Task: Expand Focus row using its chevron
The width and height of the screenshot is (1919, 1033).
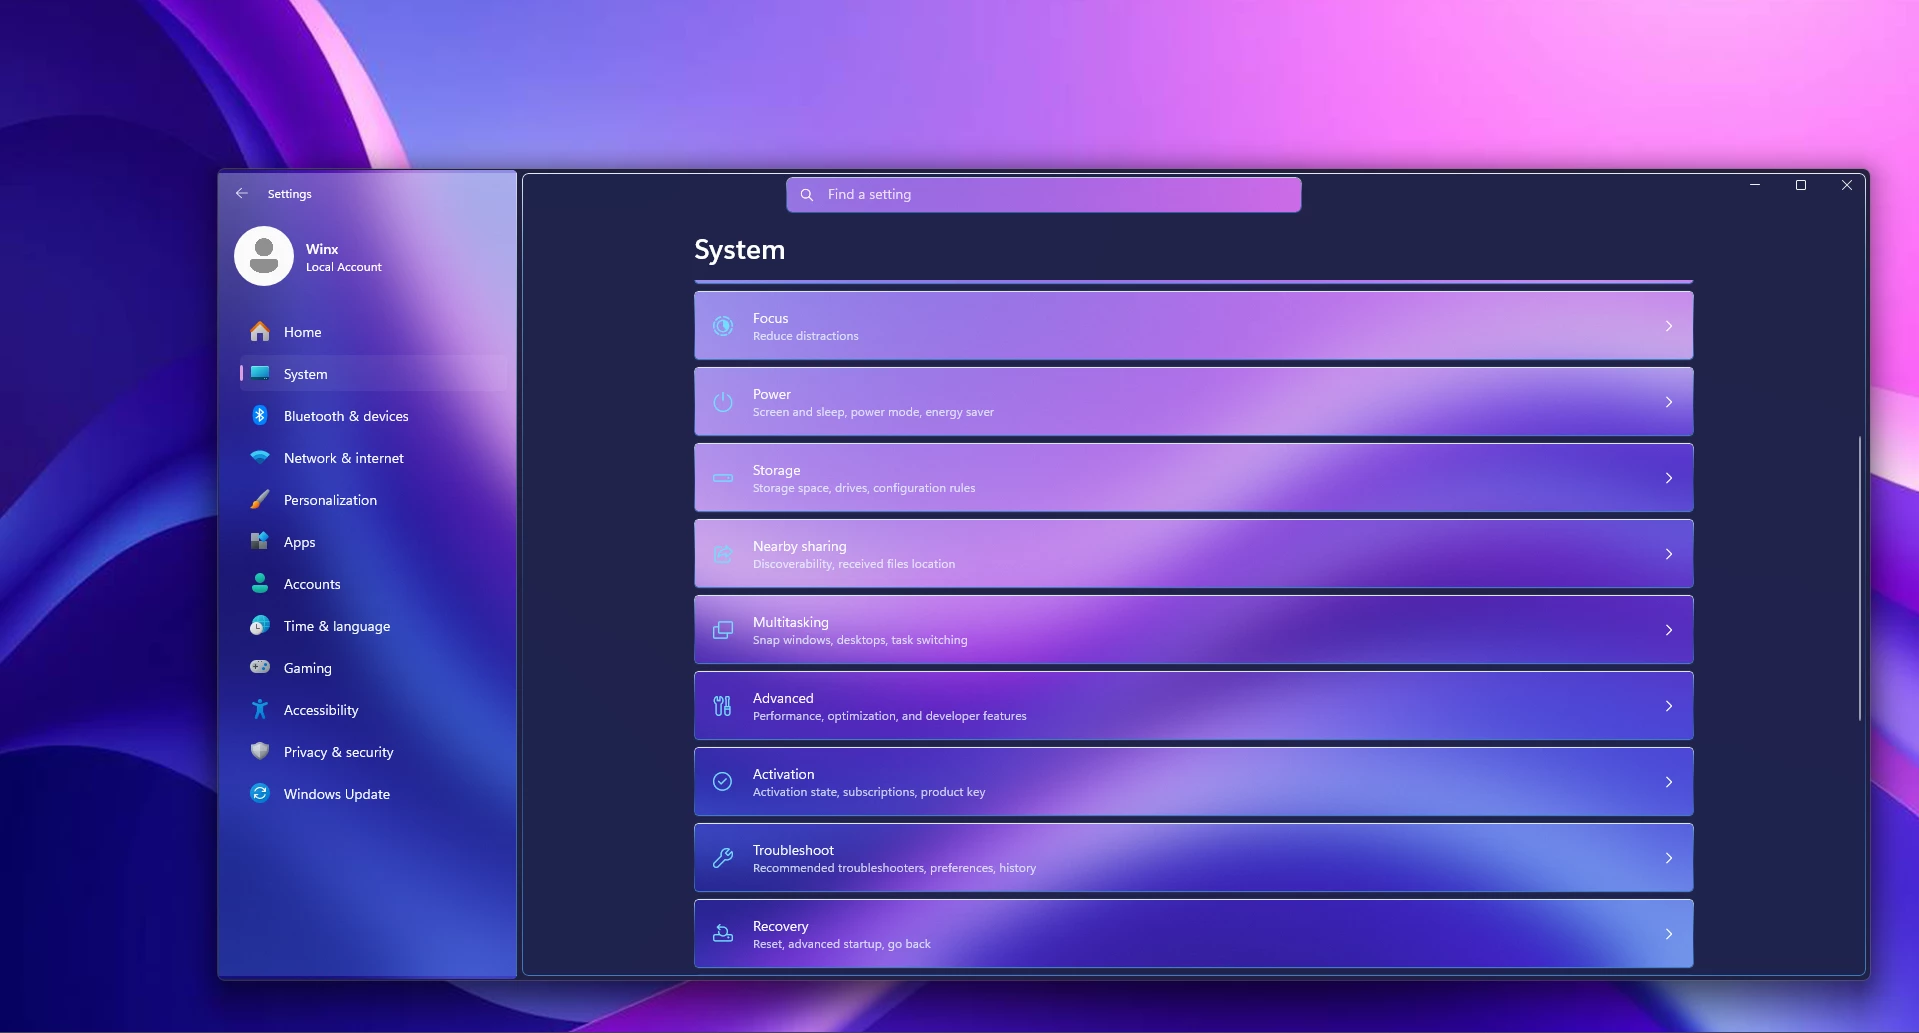Action: pos(1669,326)
